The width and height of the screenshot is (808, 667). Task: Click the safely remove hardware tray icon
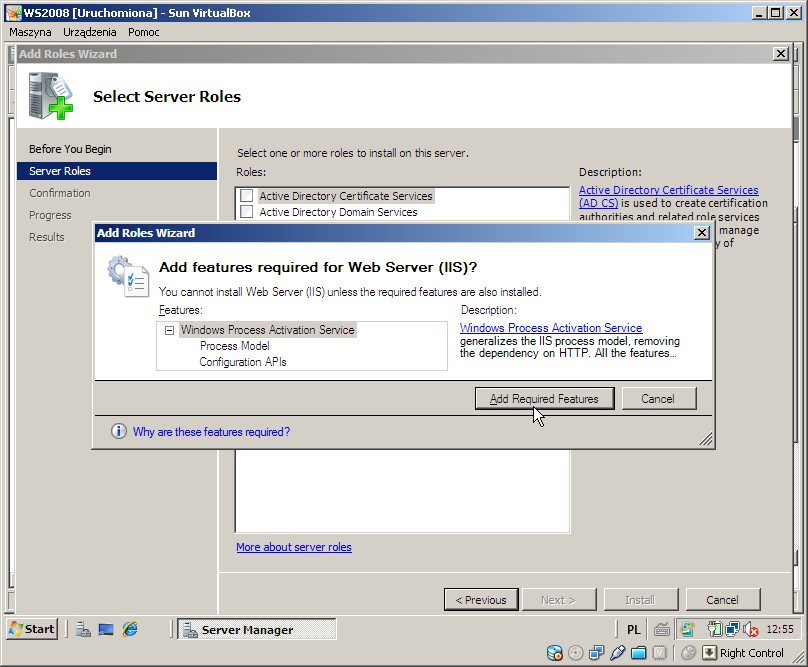pos(715,629)
